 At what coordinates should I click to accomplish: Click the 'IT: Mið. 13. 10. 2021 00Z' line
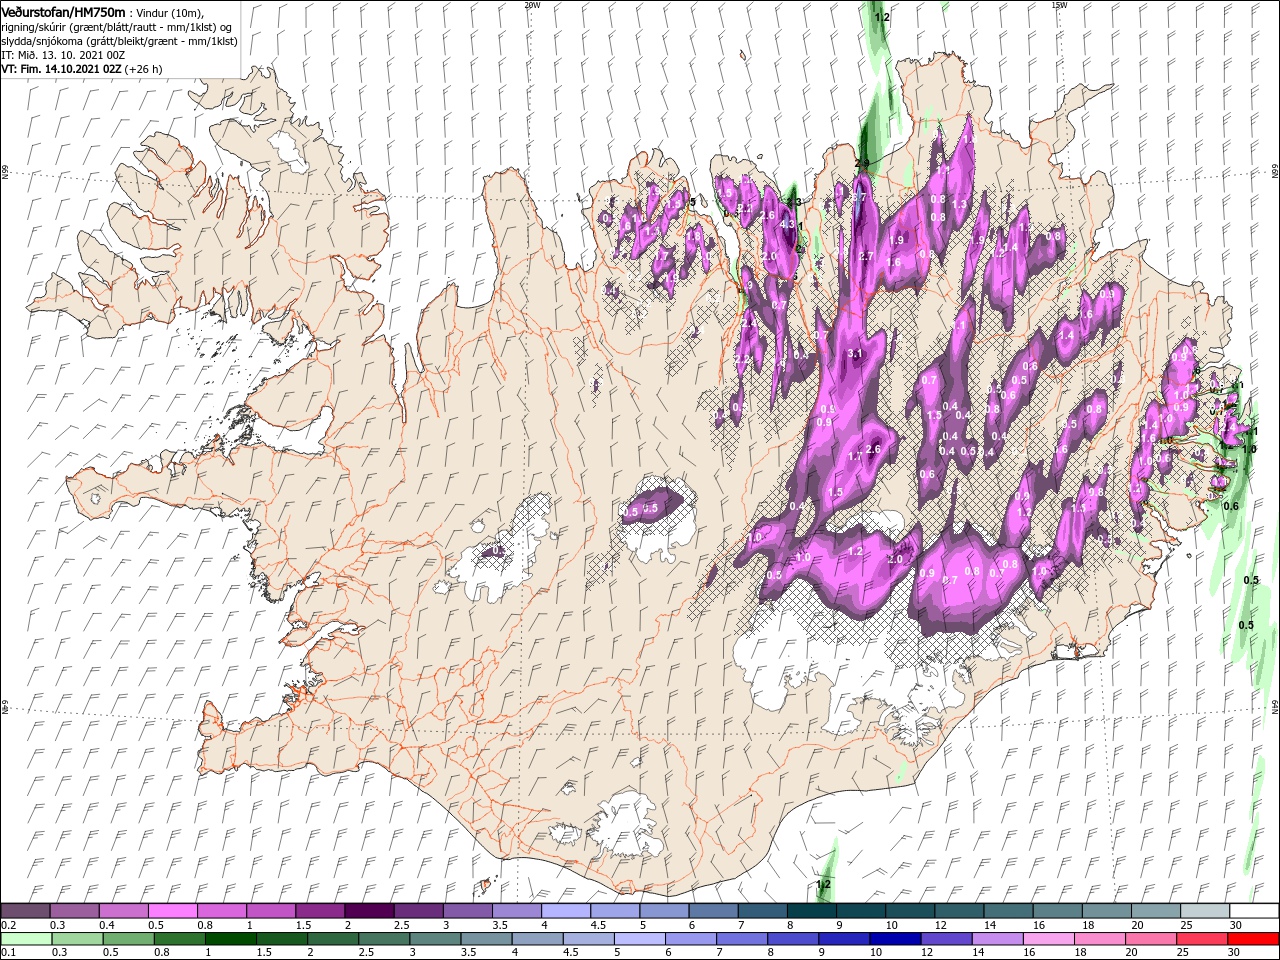click(65, 55)
